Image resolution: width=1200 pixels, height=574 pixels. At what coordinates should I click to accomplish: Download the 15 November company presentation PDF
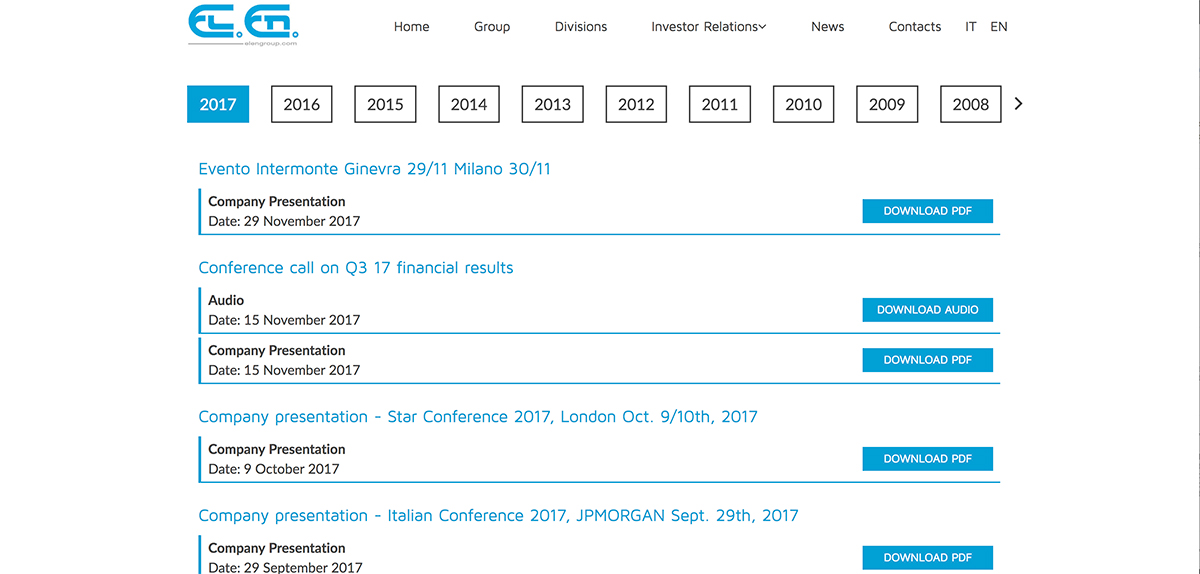pos(928,360)
